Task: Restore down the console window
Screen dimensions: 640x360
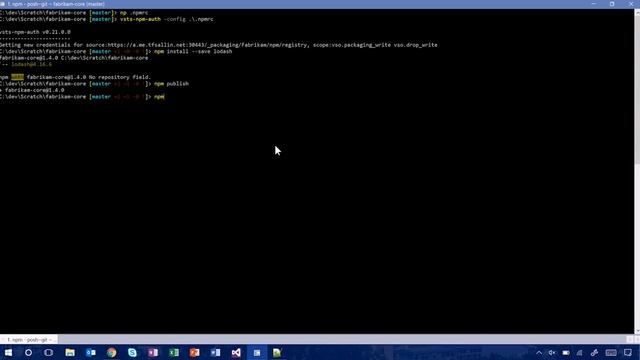Action: pos(612,4)
